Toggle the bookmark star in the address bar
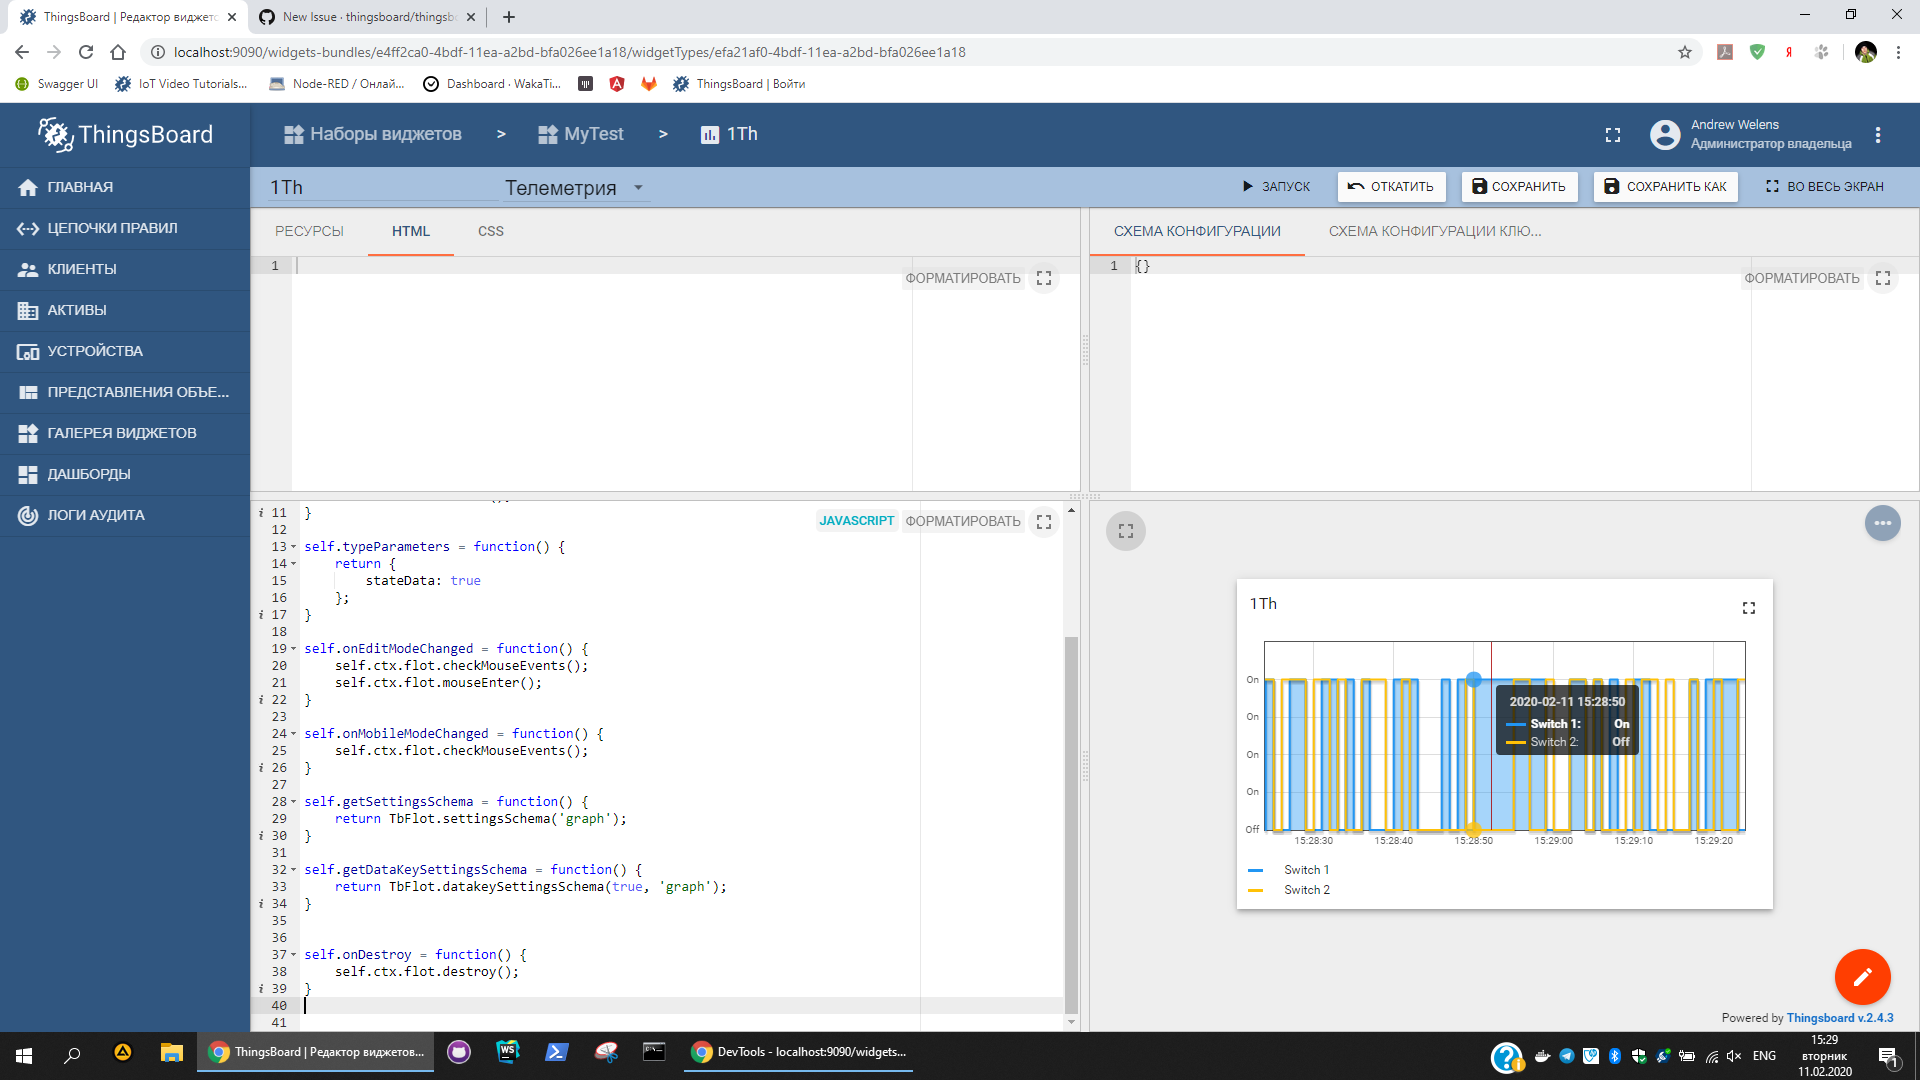Image resolution: width=1920 pixels, height=1080 pixels. (1686, 51)
